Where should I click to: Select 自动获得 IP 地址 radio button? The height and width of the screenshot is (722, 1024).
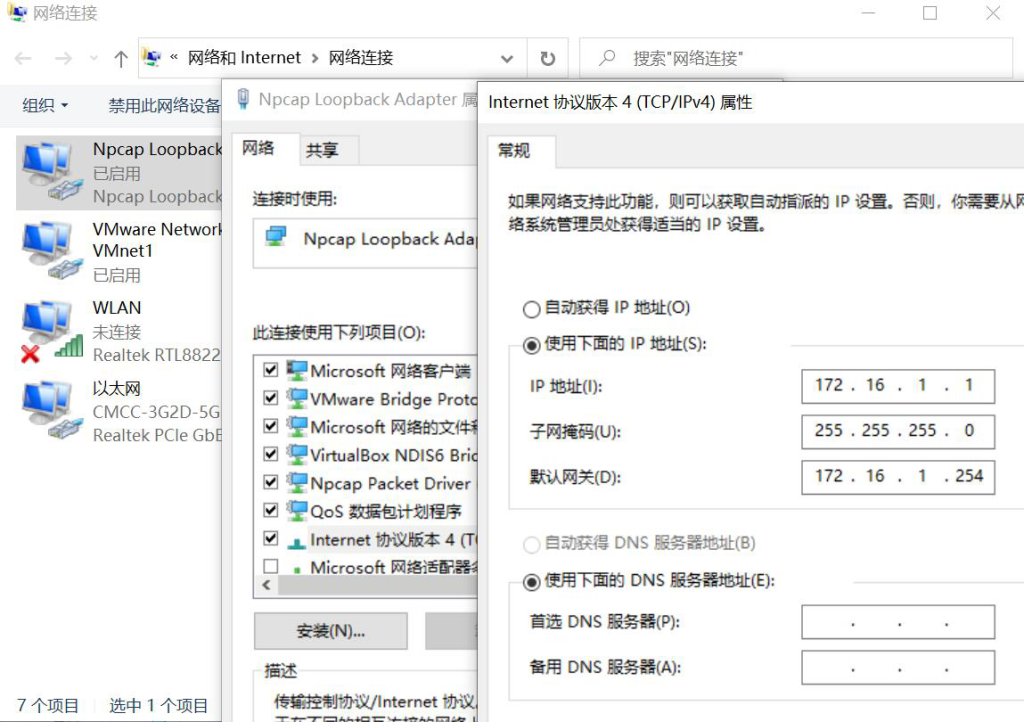[532, 309]
